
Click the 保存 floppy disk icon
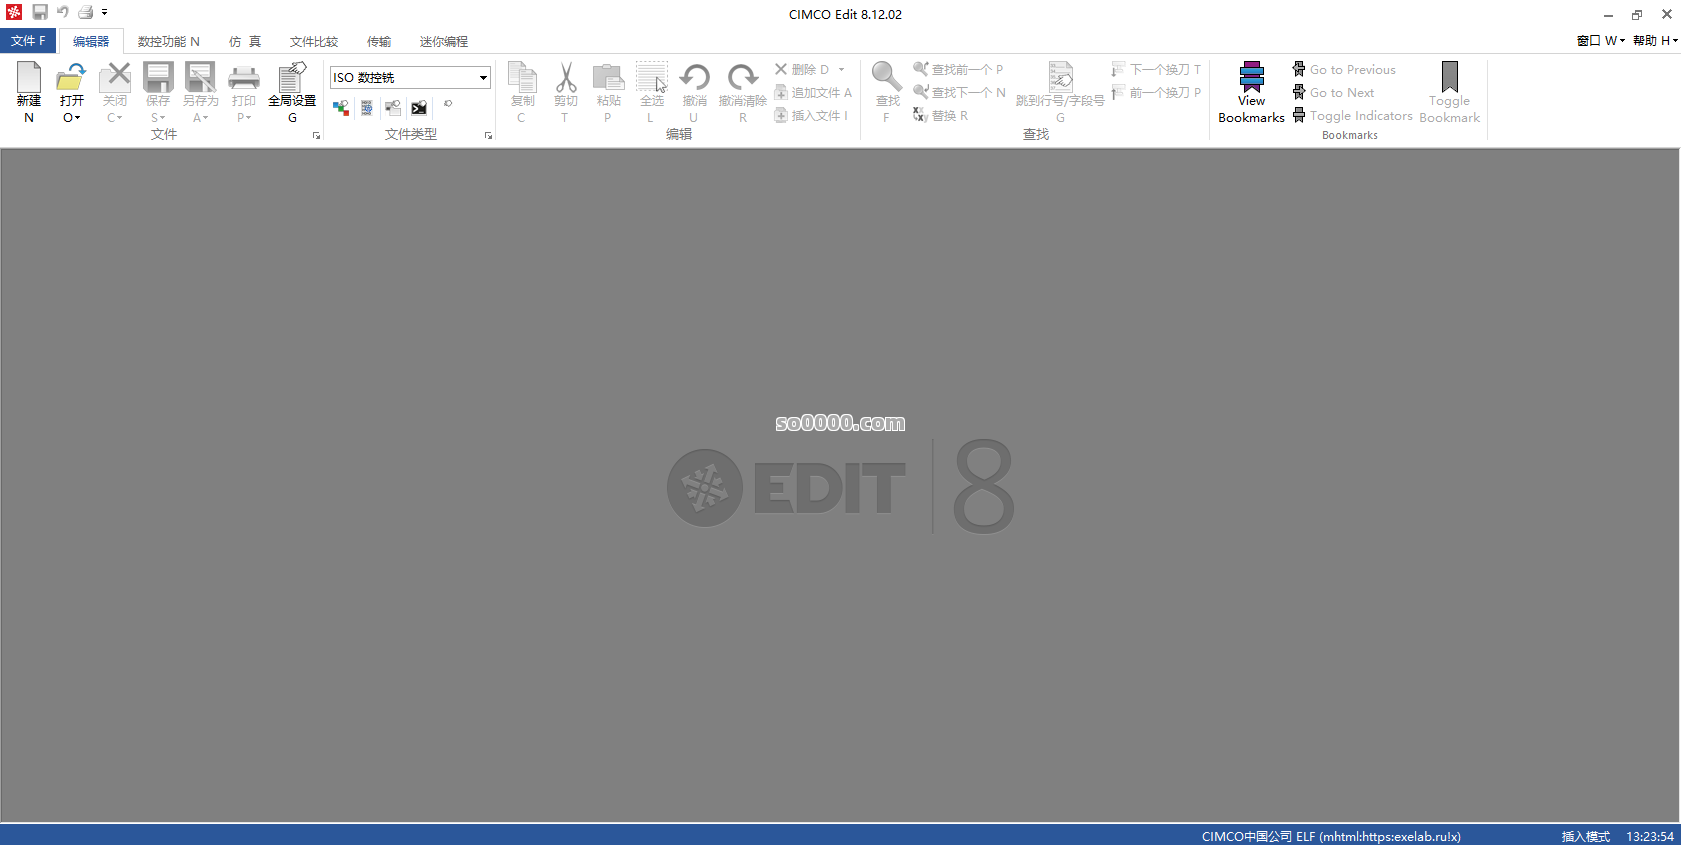(158, 78)
